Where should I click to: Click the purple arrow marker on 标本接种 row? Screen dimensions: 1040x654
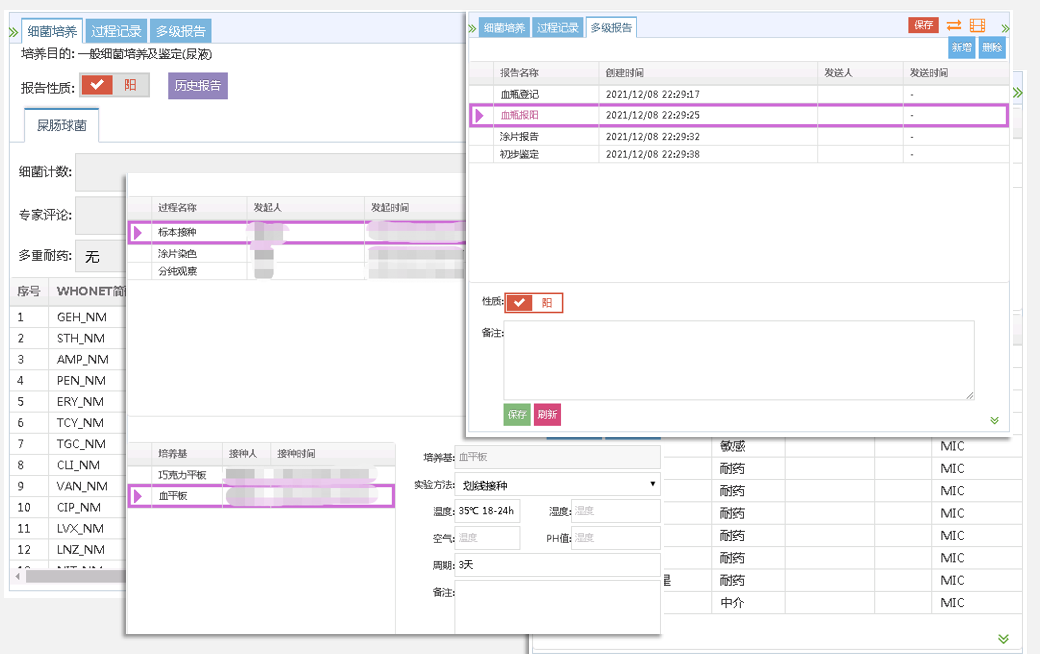tap(138, 232)
